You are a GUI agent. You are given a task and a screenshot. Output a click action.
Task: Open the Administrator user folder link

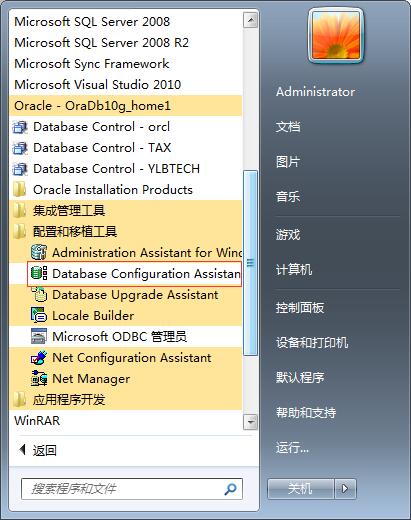coord(315,92)
